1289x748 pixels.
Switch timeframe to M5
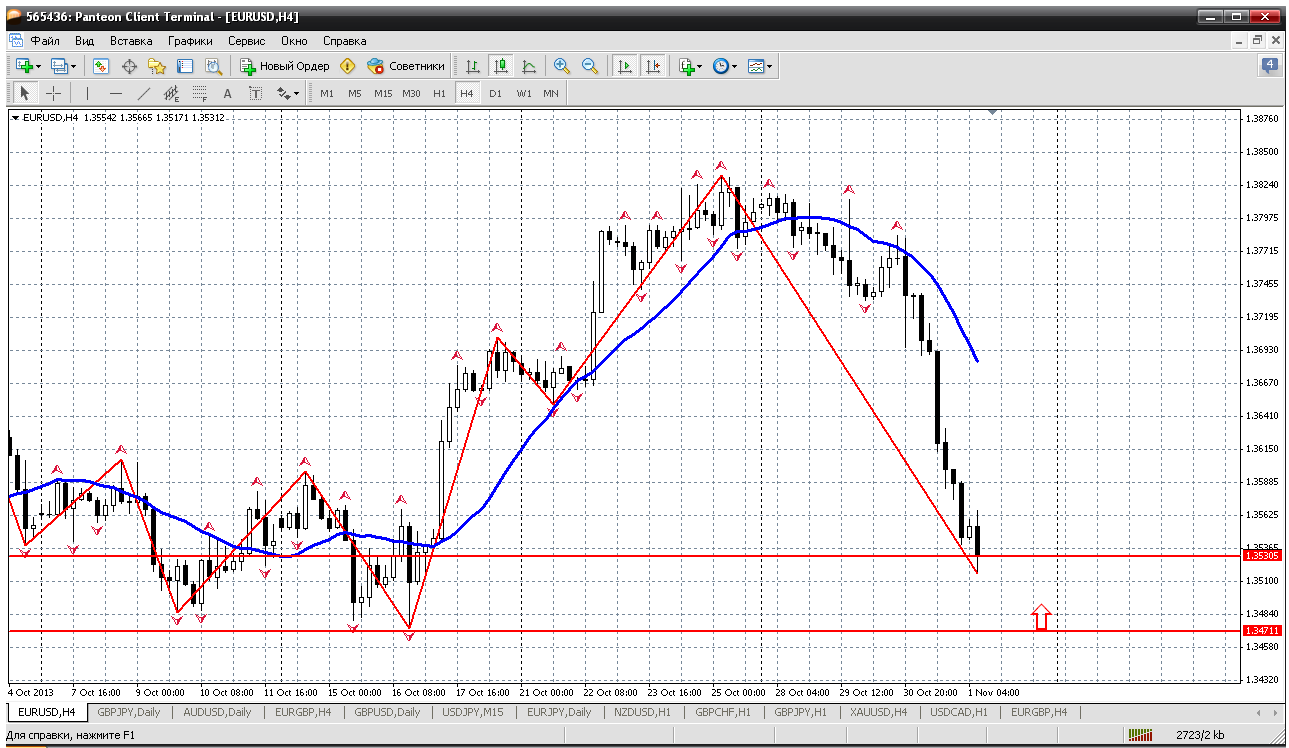coord(355,93)
